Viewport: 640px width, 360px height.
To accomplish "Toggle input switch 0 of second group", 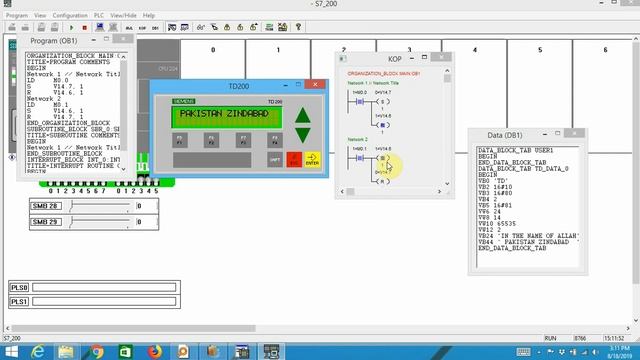I will (118, 183).
